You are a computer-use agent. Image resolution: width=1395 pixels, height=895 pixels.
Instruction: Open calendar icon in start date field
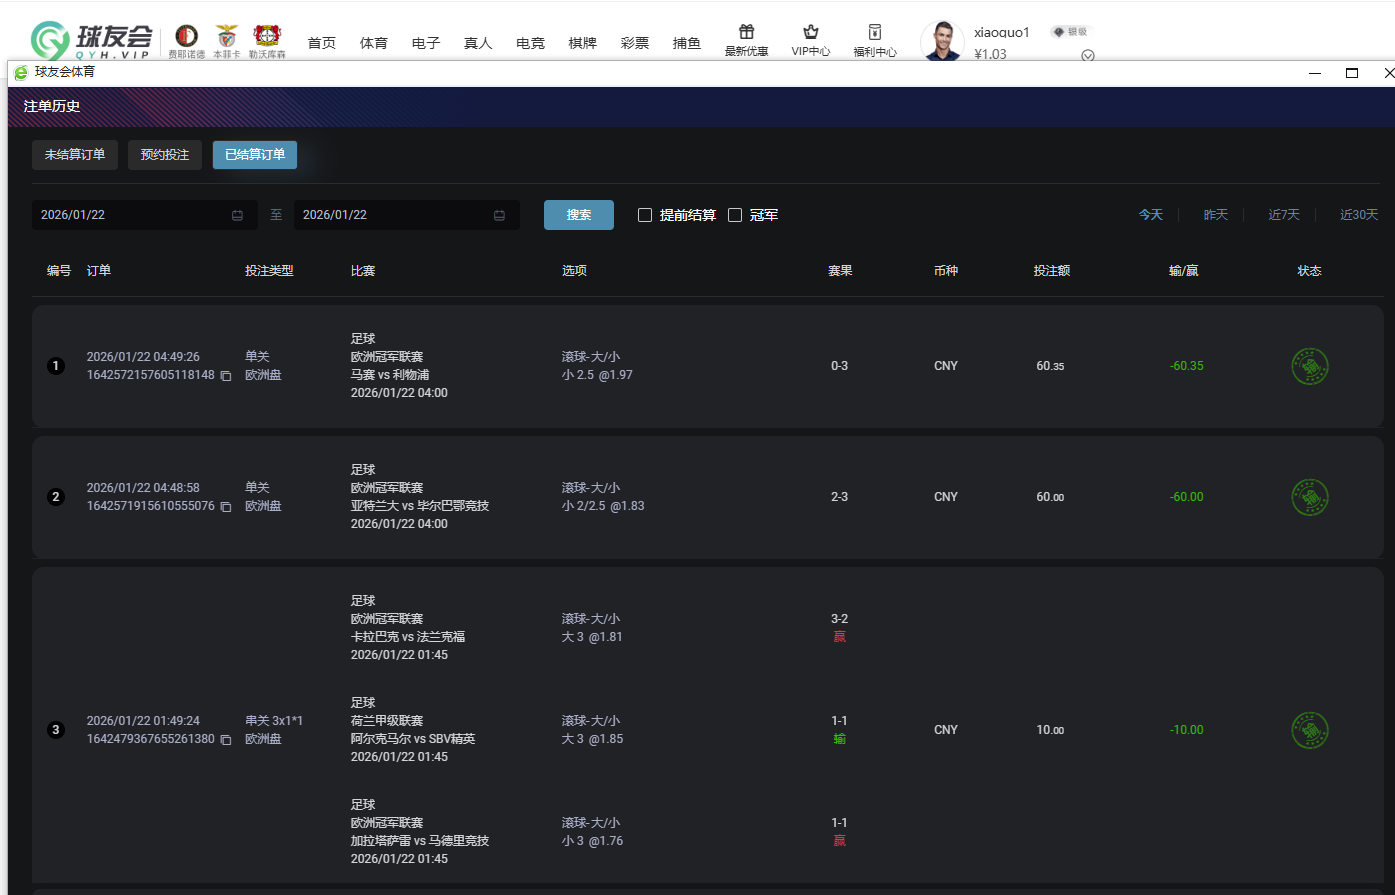pos(237,216)
